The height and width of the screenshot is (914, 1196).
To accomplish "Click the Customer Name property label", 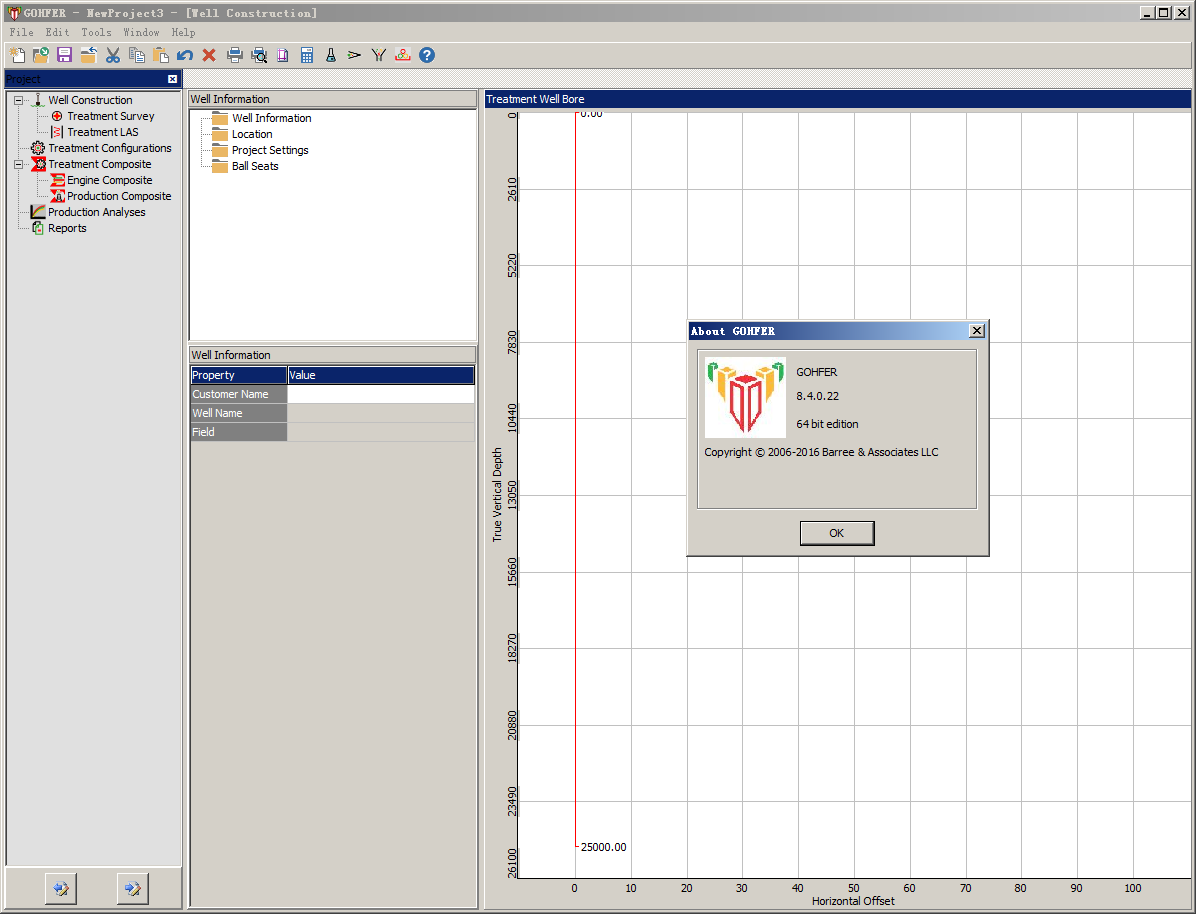I will pos(239,394).
